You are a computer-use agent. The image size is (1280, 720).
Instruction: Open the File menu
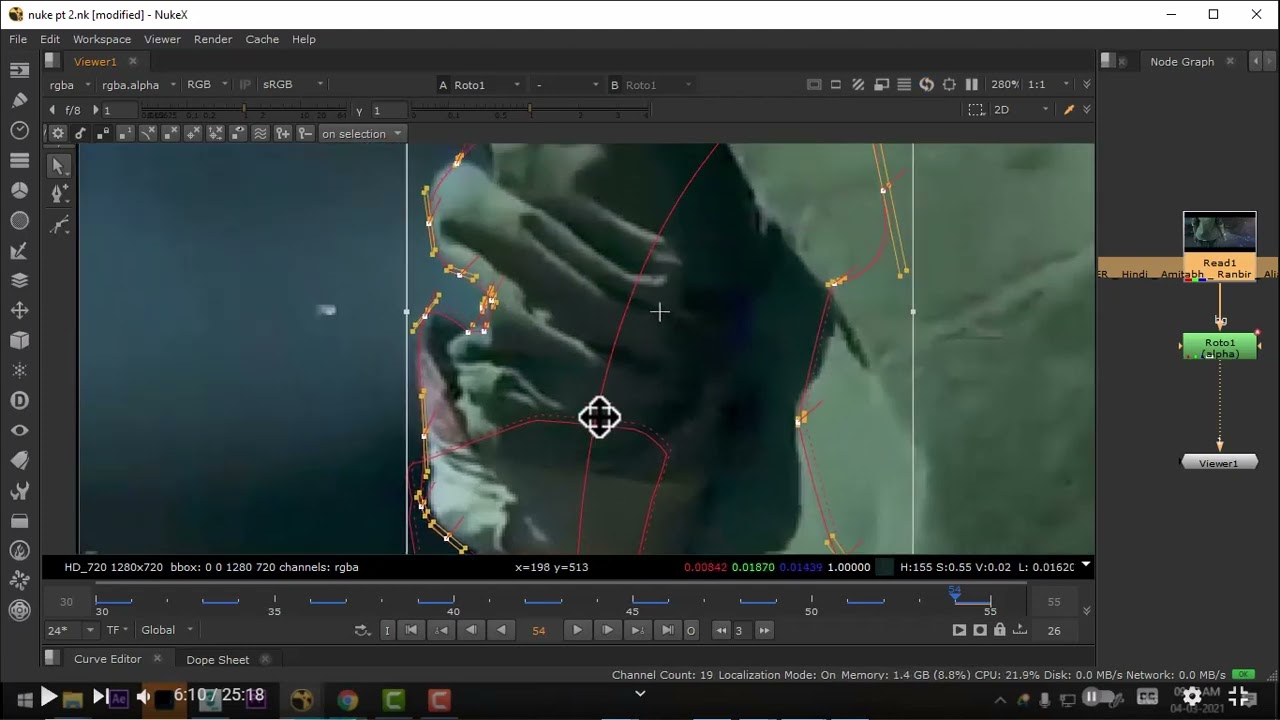point(18,39)
